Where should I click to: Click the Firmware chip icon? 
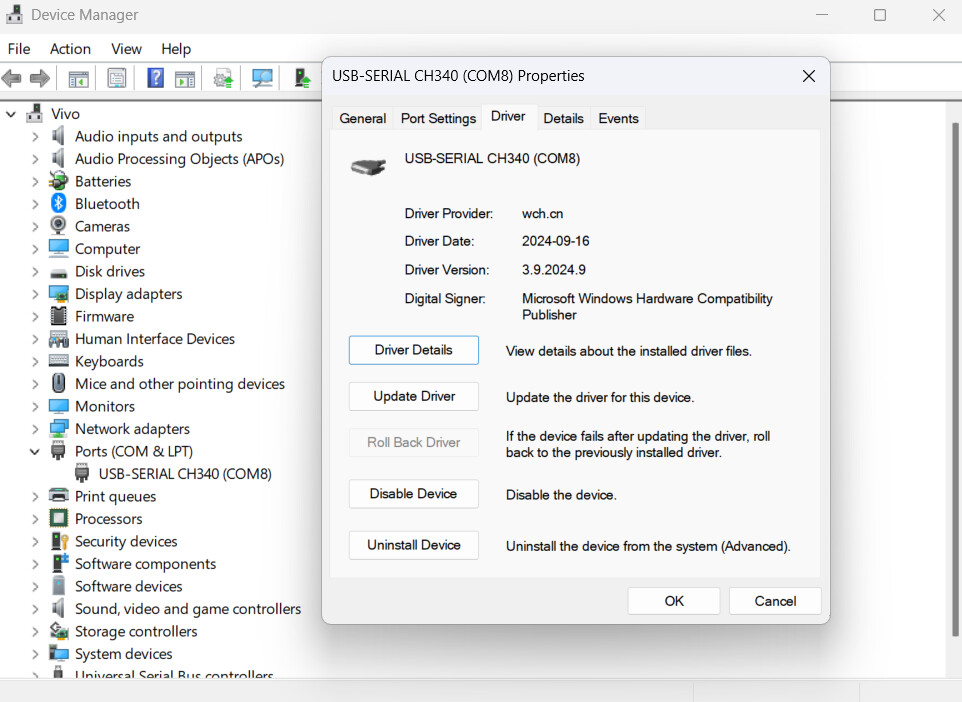[x=58, y=316]
